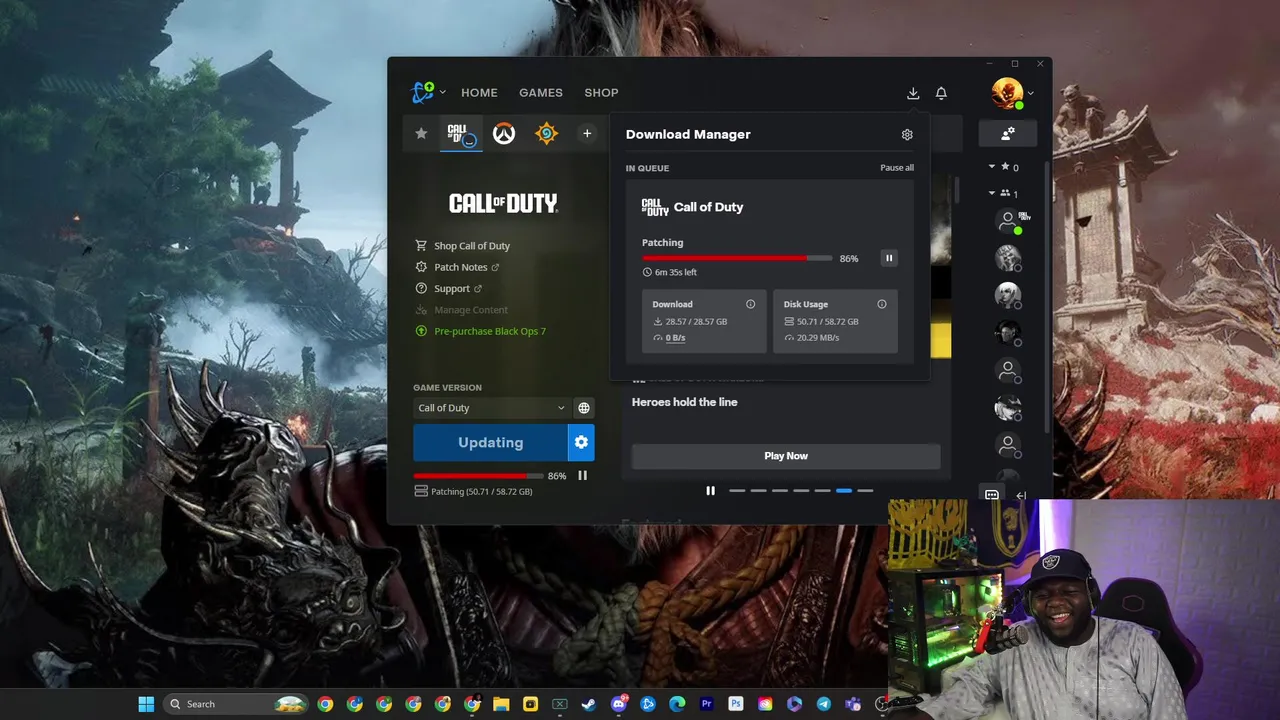Viewport: 1280px width, 720px height.
Task: Click the "Heroes hold the line" headline
Action: coord(684,402)
